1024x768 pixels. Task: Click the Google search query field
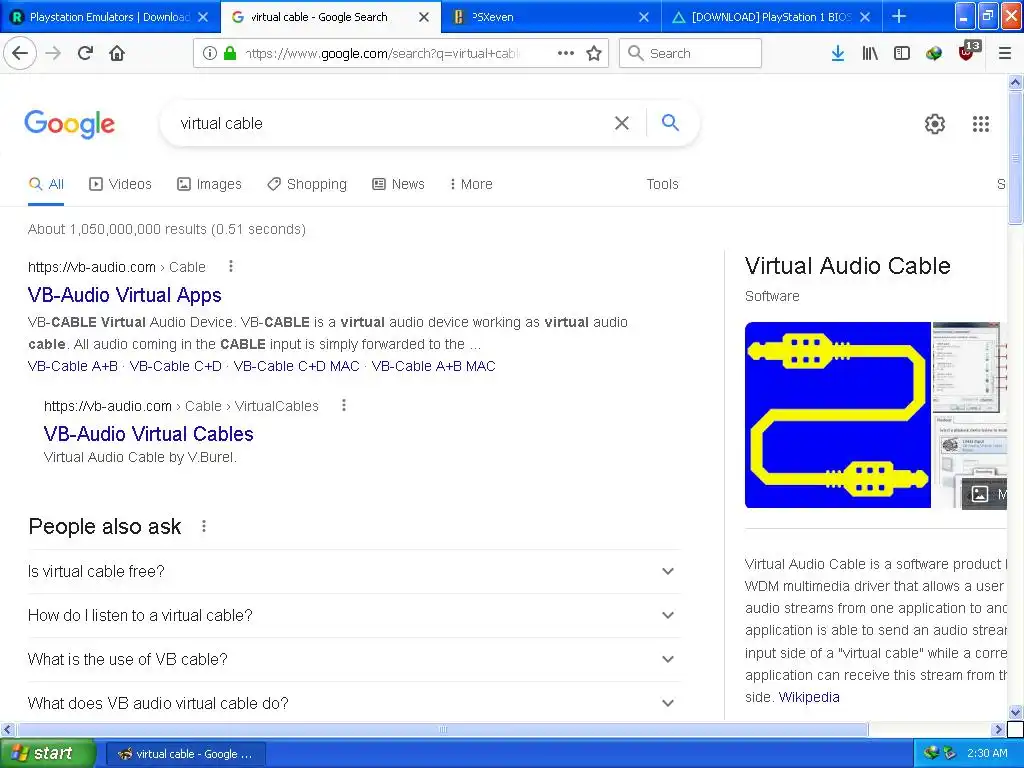392,123
